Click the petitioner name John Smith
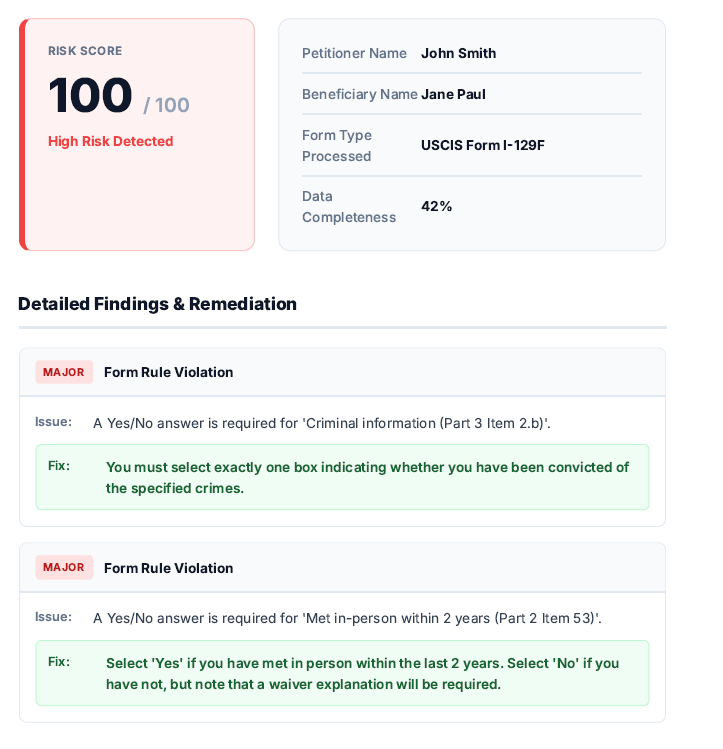This screenshot has height=749, width=723. coord(458,53)
